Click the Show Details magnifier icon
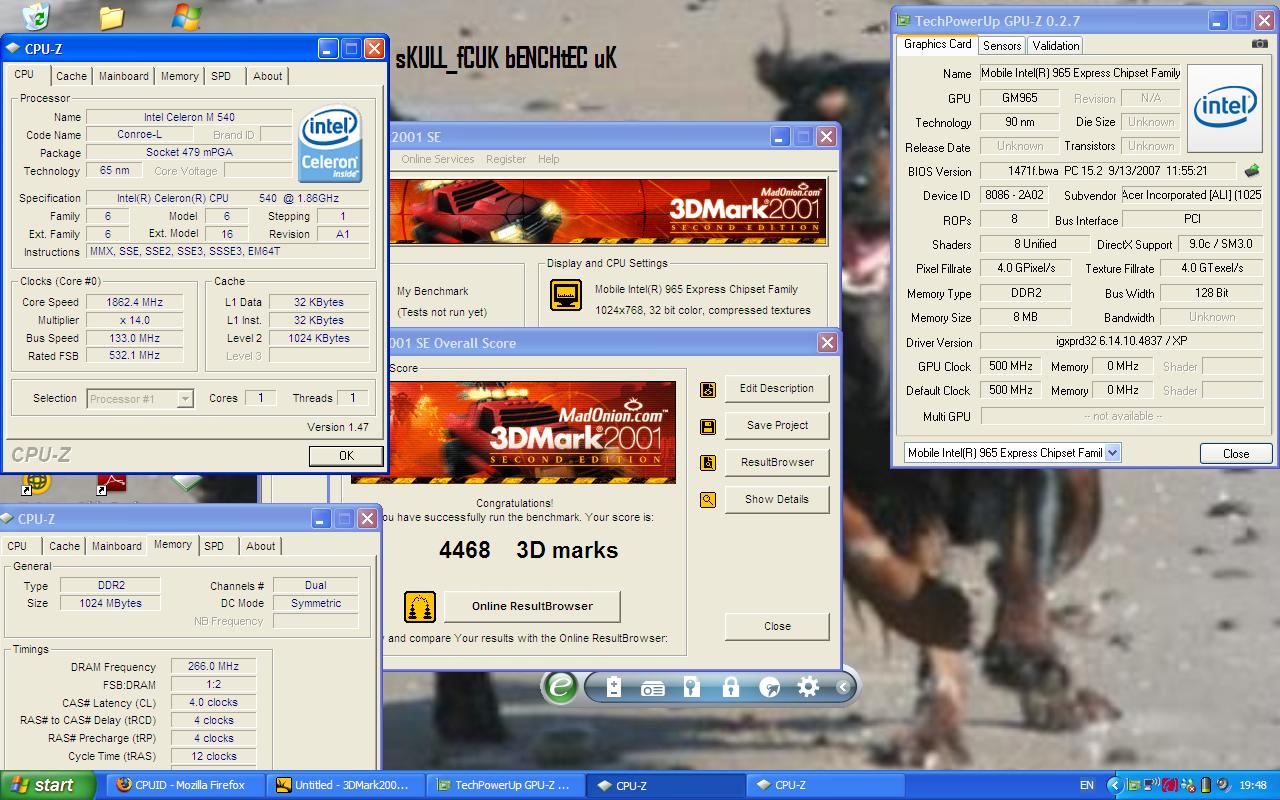This screenshot has height=800, width=1280. [x=708, y=500]
